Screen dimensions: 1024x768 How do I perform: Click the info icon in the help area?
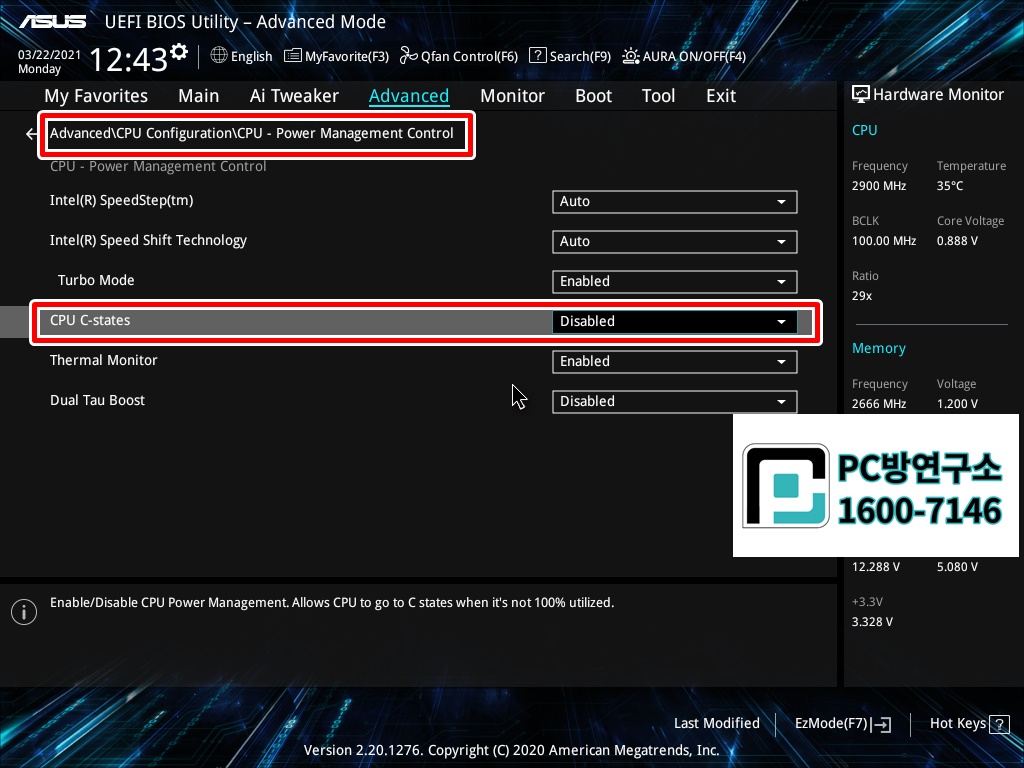[24, 612]
